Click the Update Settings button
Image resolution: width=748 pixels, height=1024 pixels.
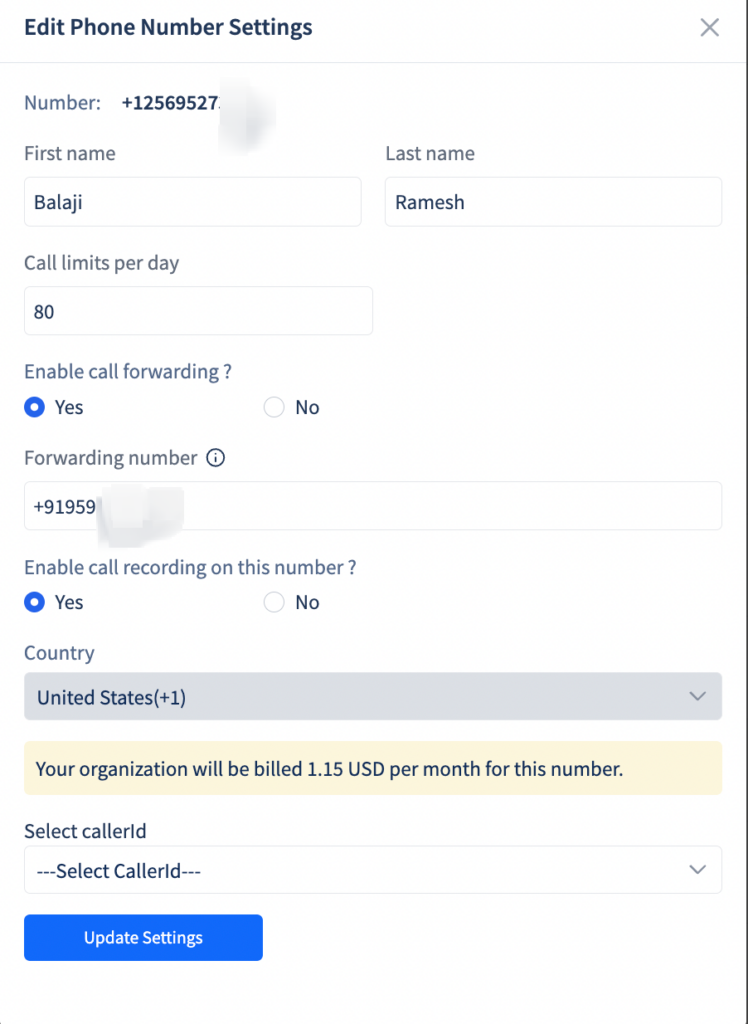point(143,937)
